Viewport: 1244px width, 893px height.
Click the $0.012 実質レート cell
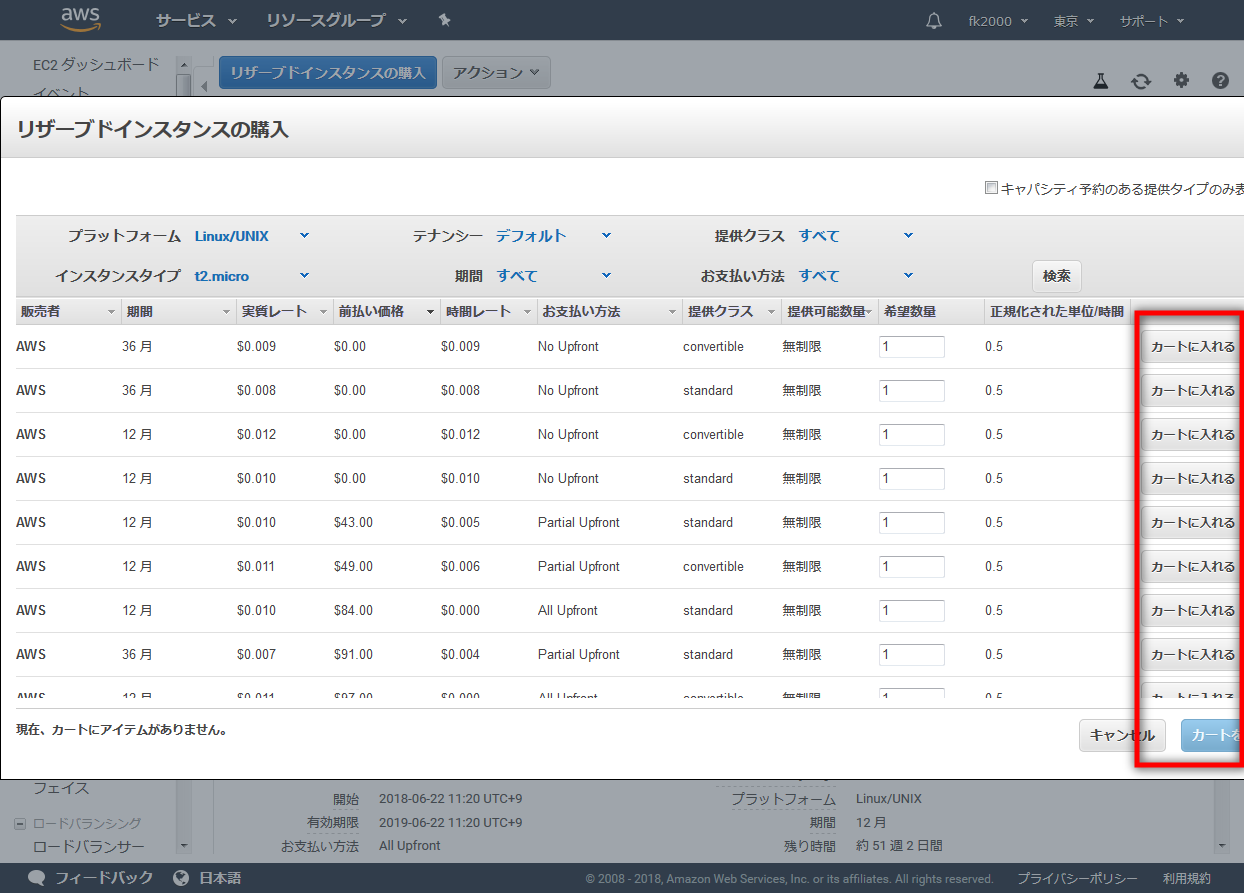pos(256,435)
